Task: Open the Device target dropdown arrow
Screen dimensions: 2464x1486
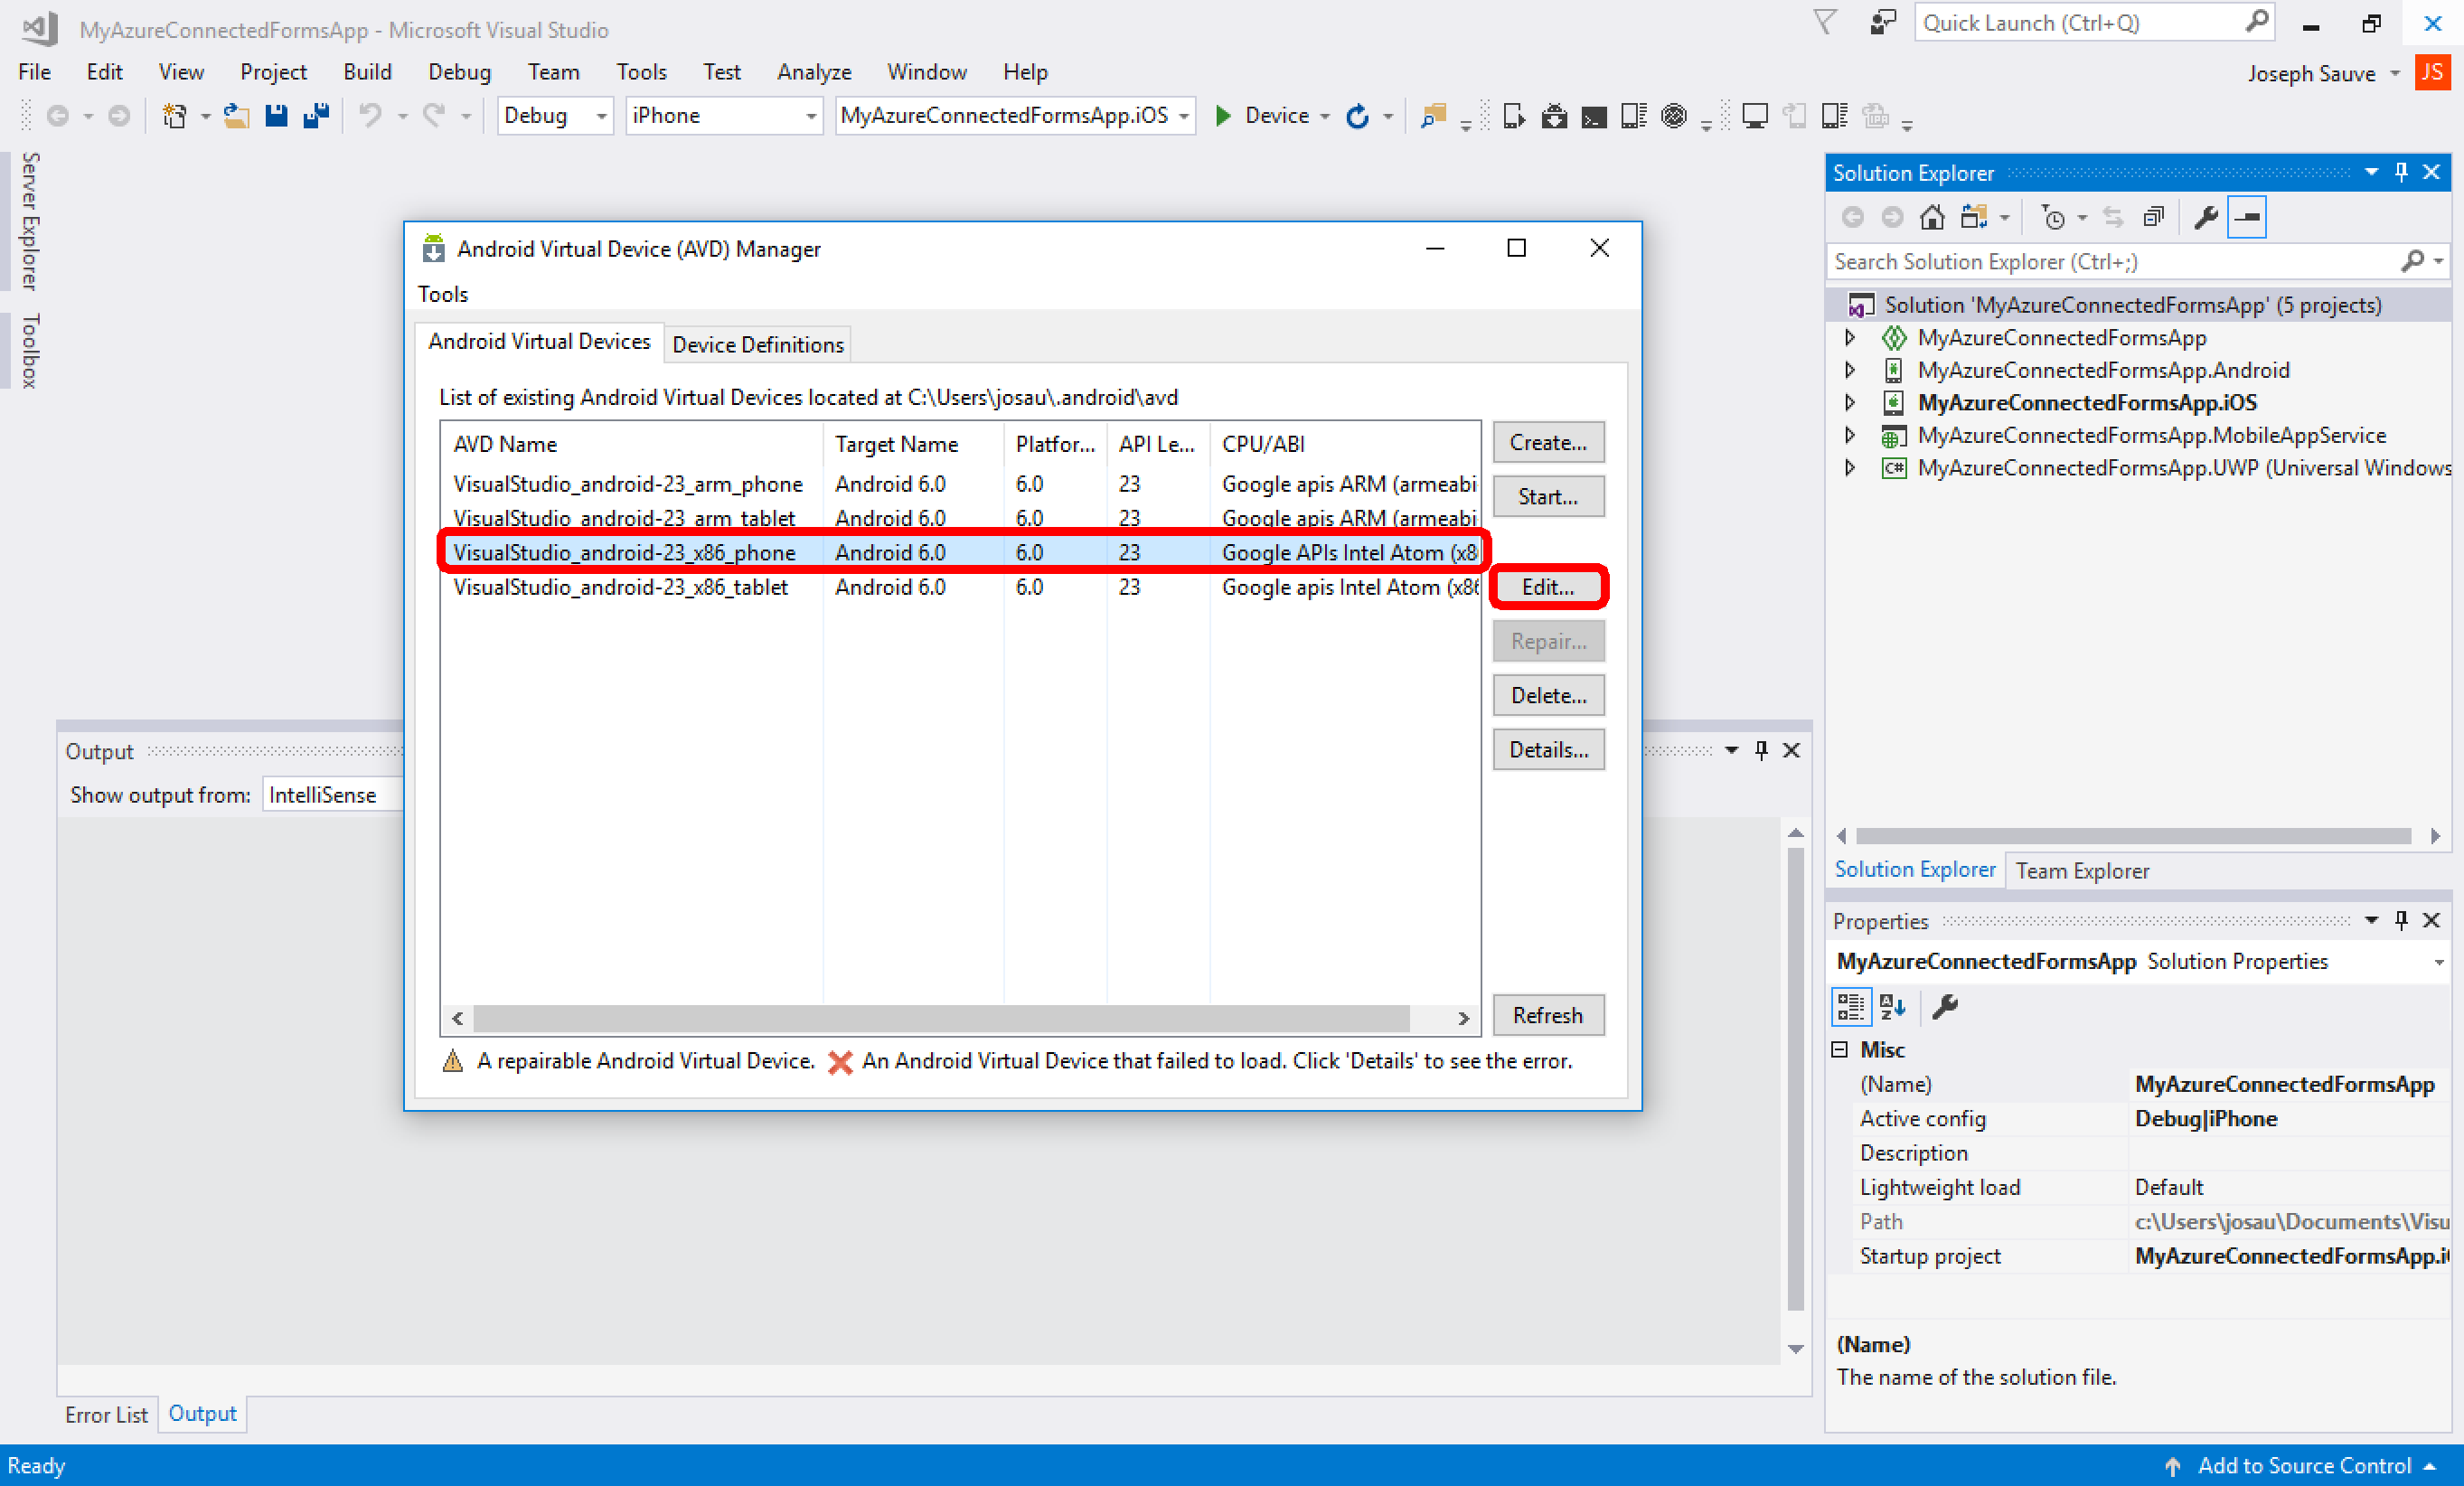Action: [x=1325, y=117]
